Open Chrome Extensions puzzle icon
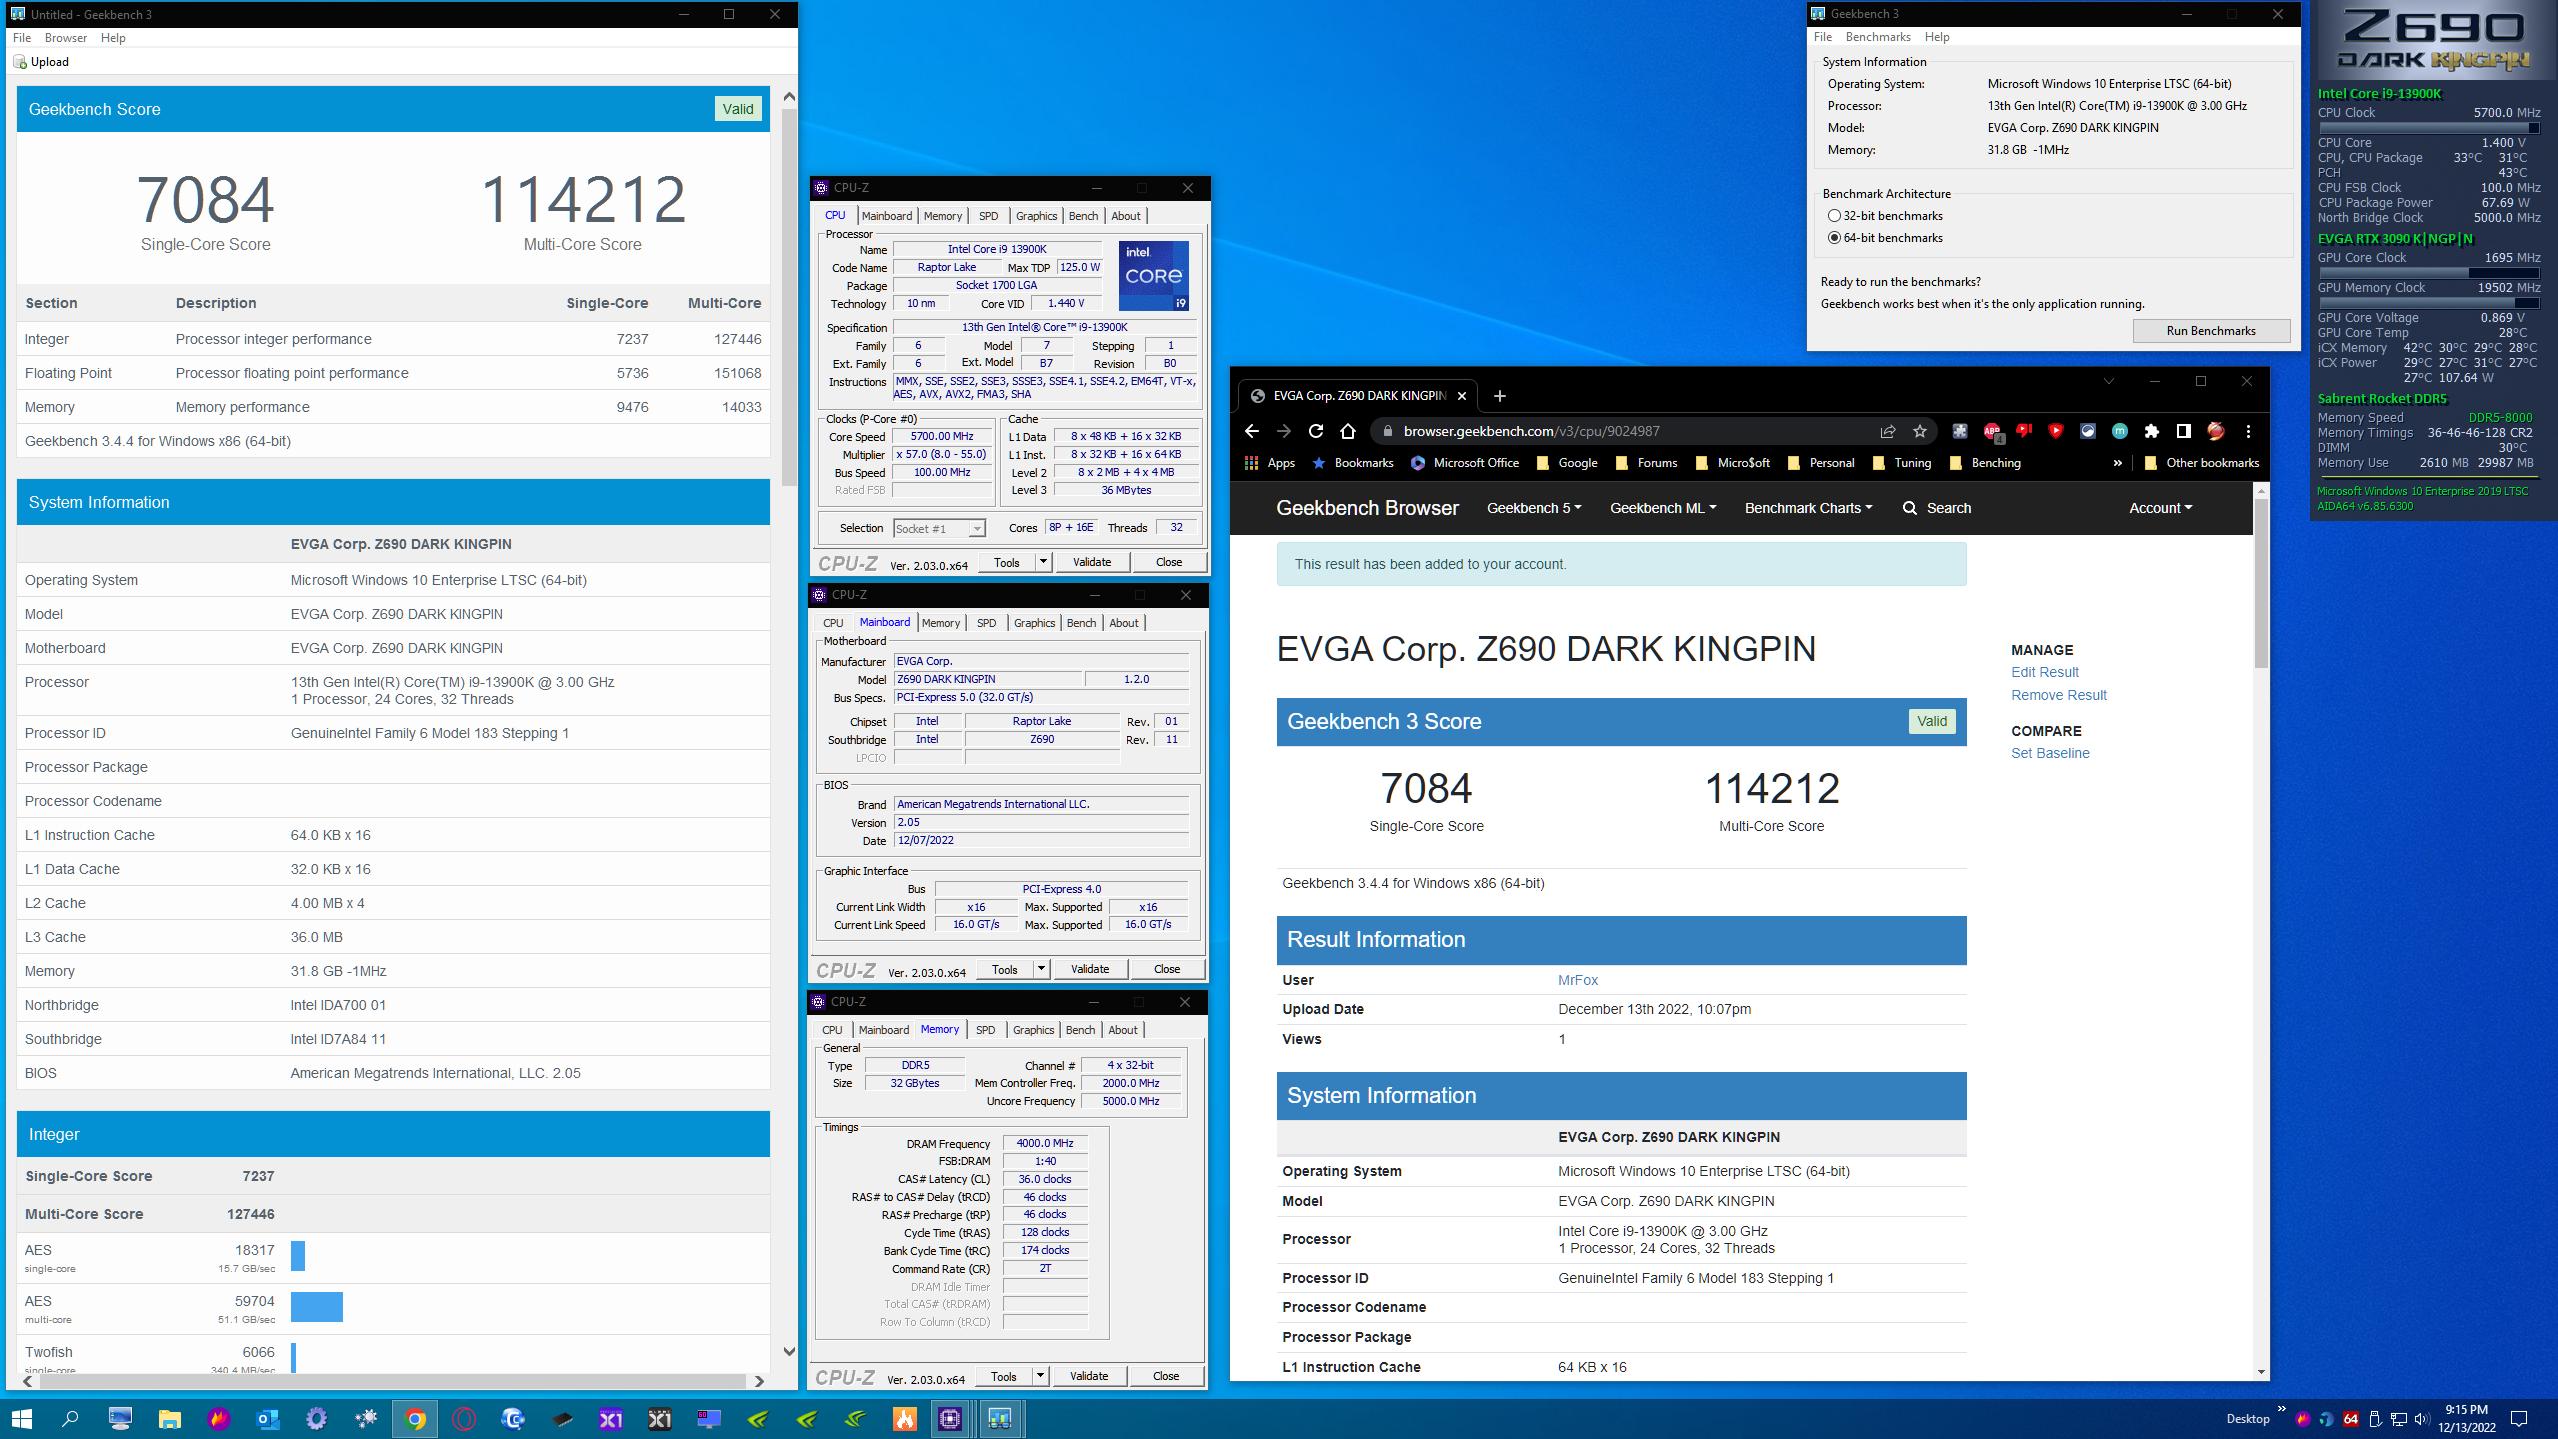This screenshot has width=2558, height=1439. click(x=2152, y=431)
